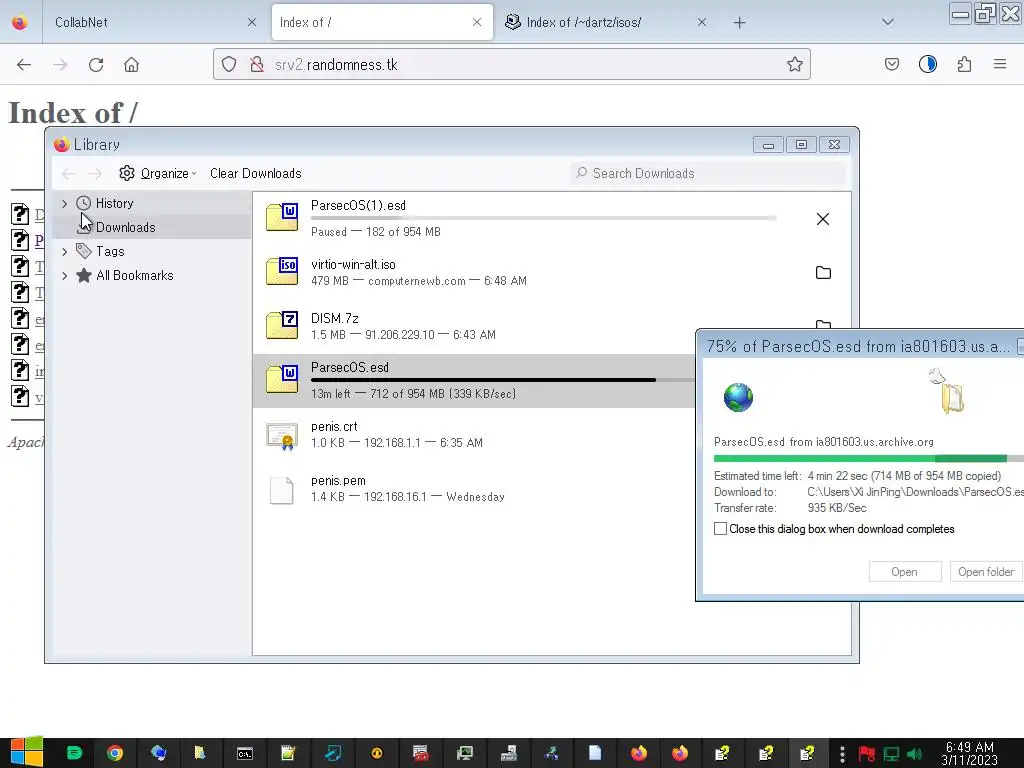1024x768 pixels.
Task: Select Downloads in the Library sidebar
Action: click(x=125, y=227)
